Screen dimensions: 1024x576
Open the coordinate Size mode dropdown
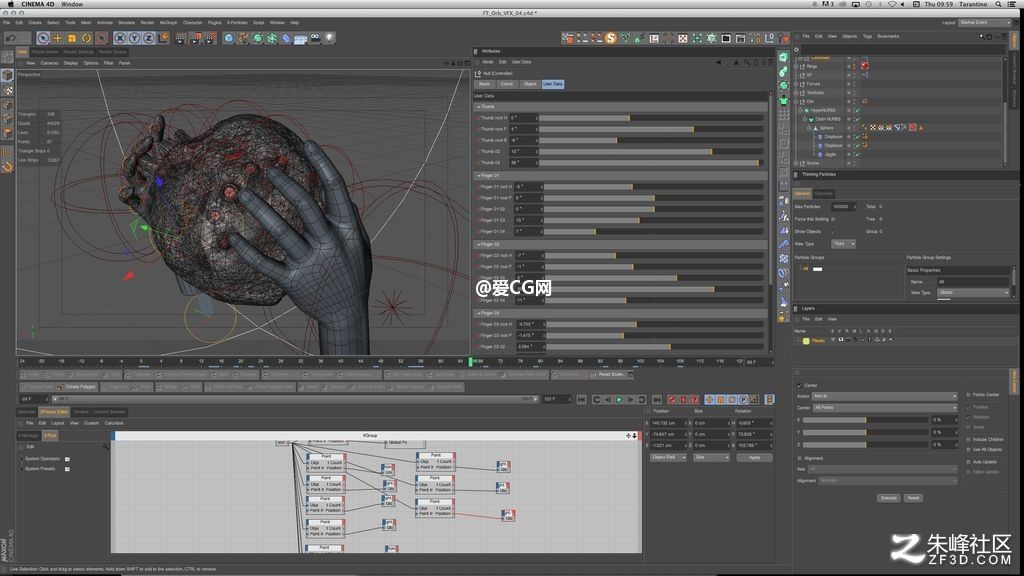pos(711,458)
